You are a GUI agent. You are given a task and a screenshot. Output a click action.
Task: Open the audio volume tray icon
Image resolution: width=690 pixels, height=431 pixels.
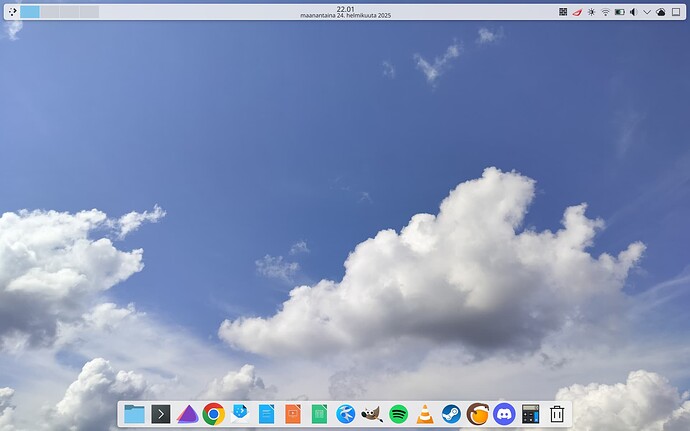click(634, 12)
